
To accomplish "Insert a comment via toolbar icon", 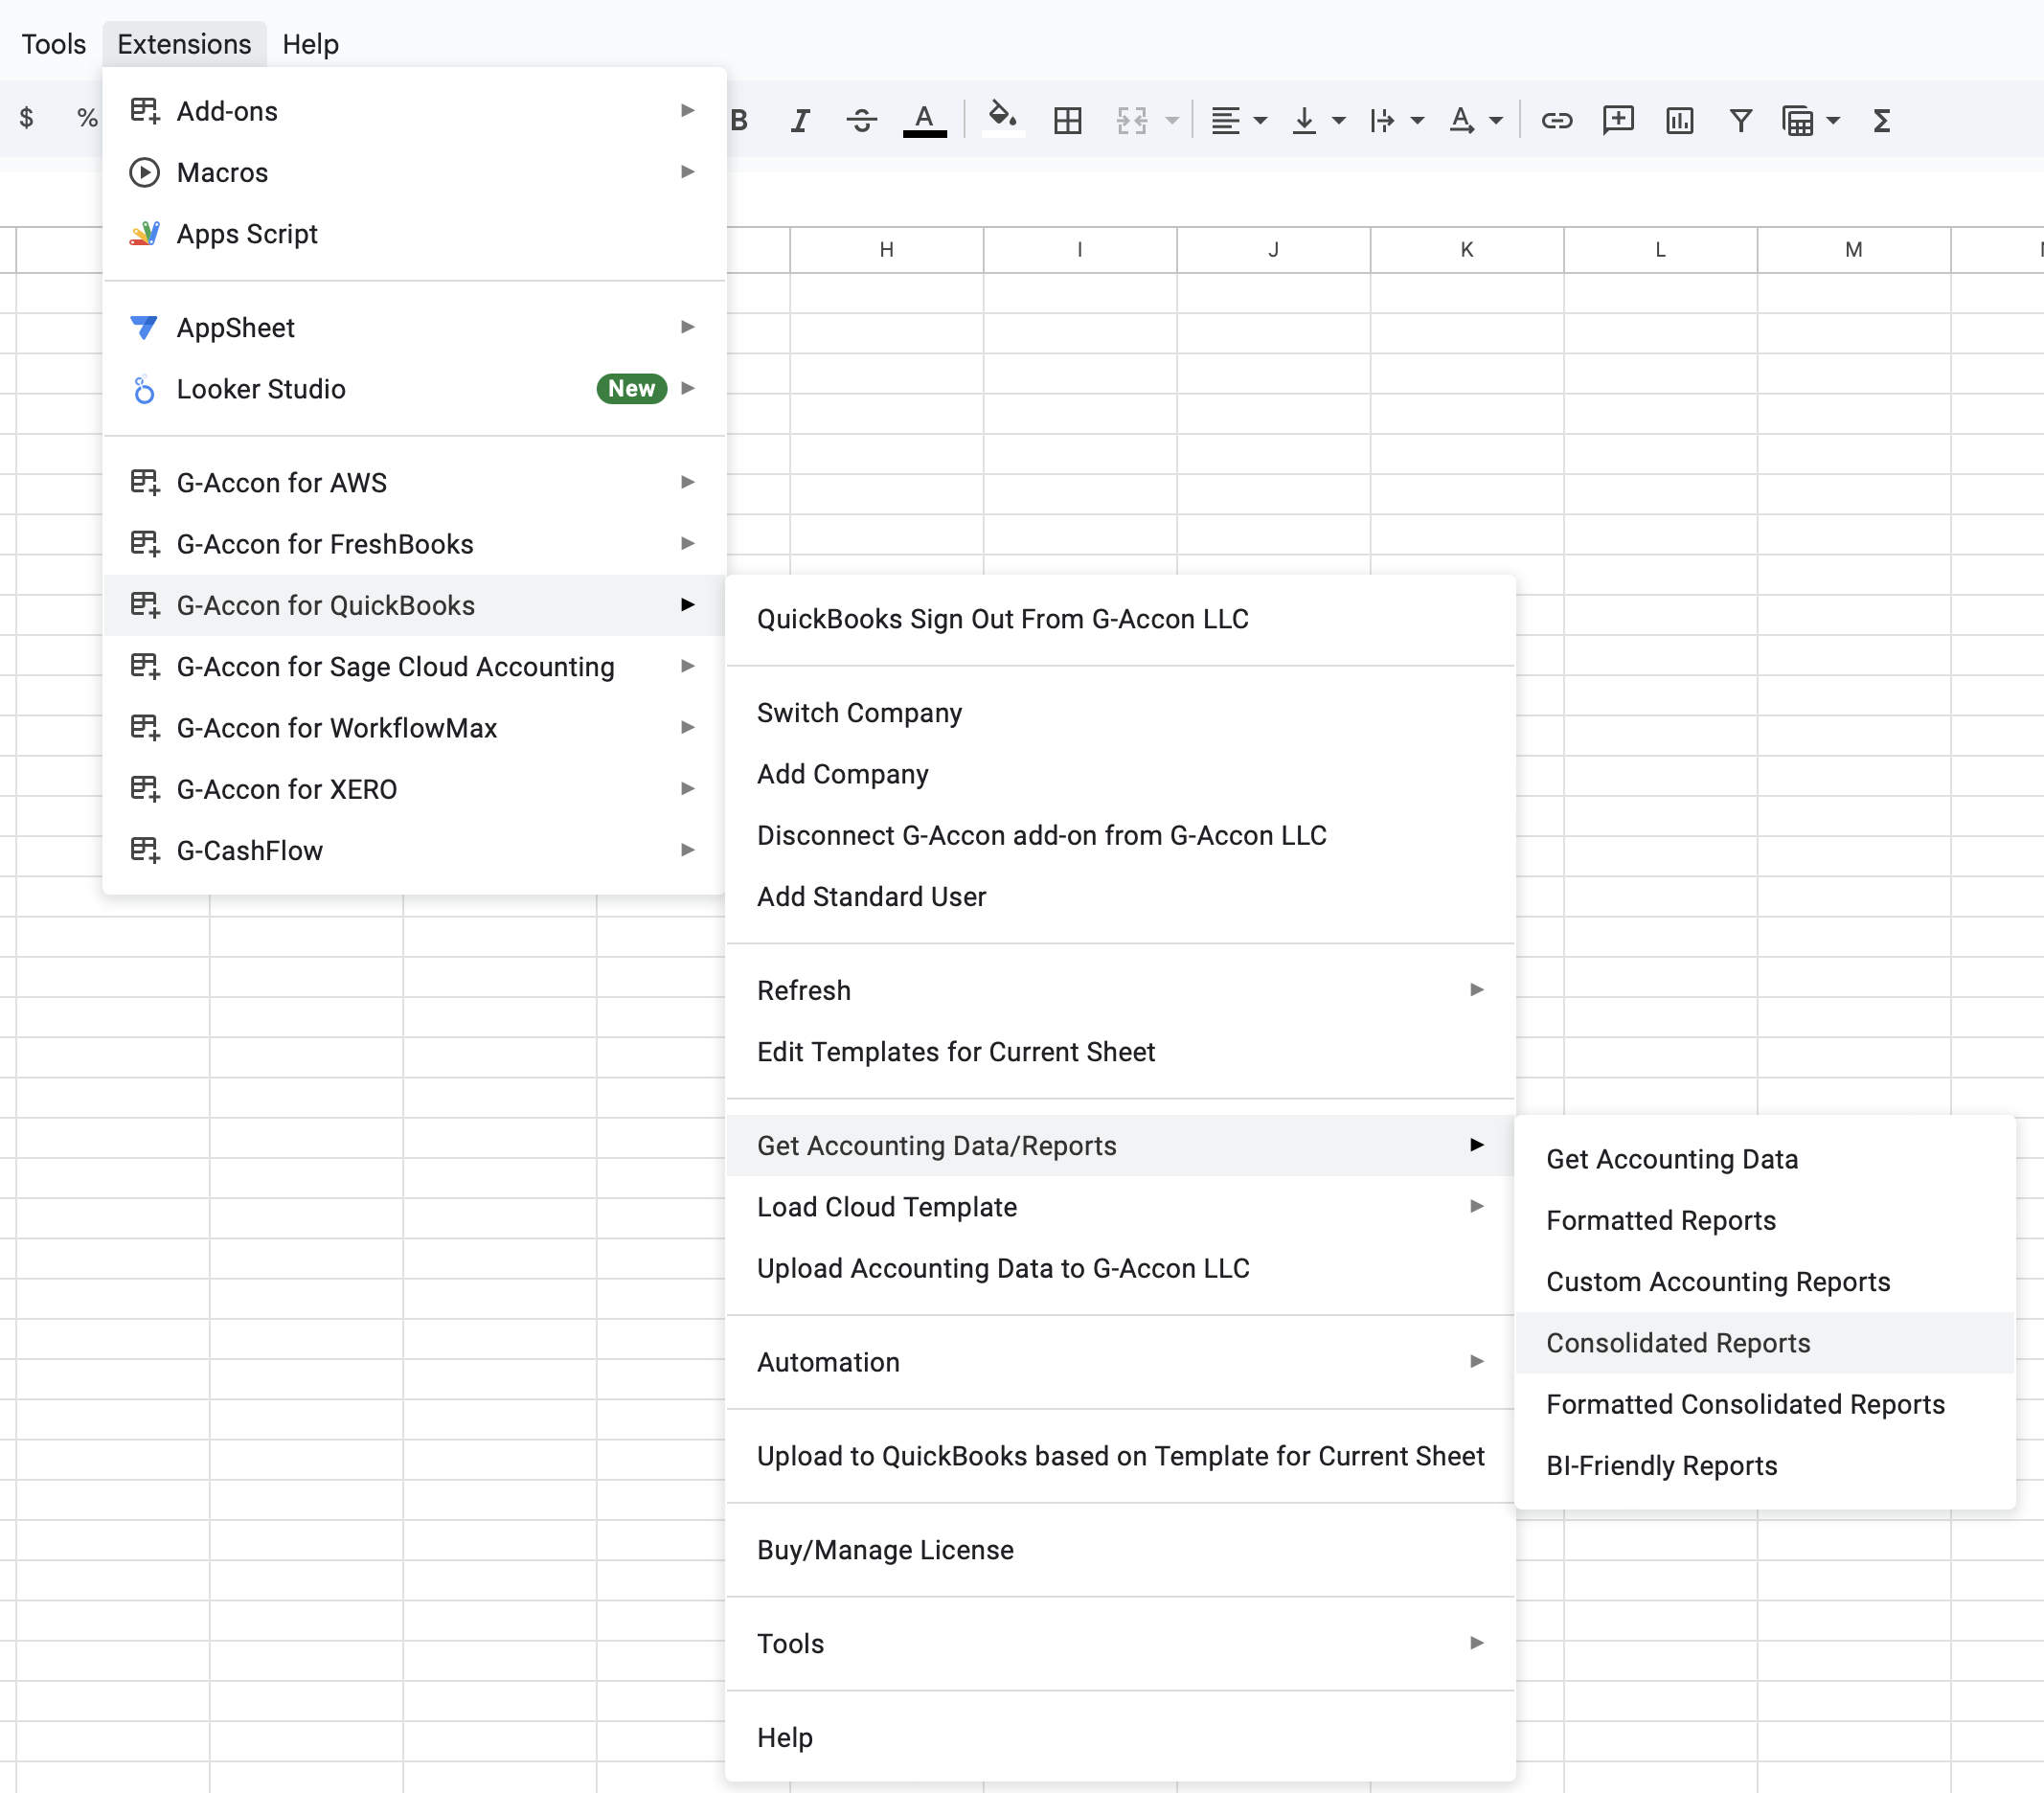I will pyautogui.click(x=1617, y=121).
